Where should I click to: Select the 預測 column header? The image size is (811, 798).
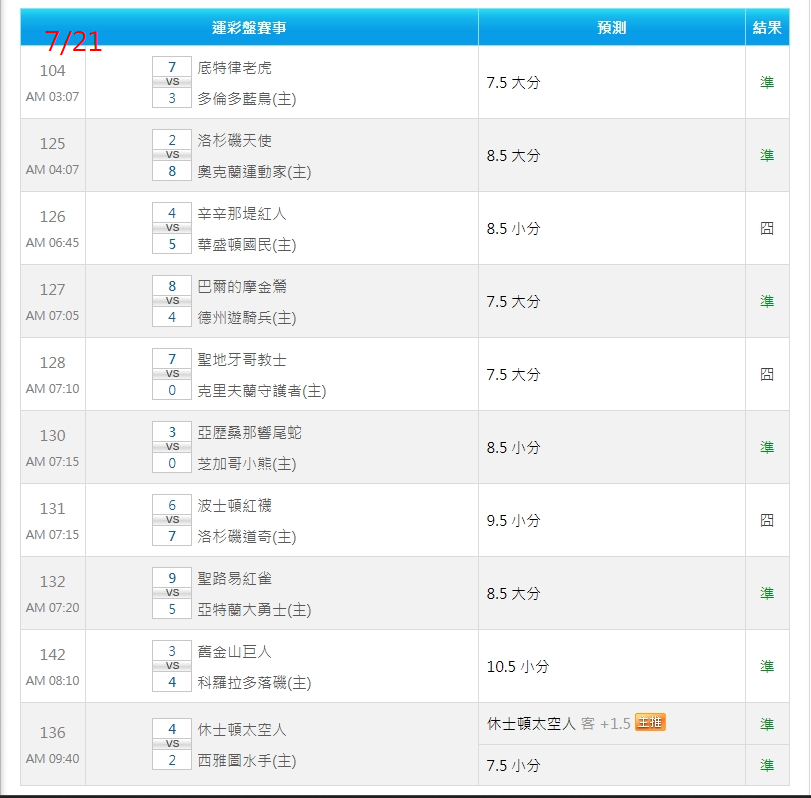611,28
